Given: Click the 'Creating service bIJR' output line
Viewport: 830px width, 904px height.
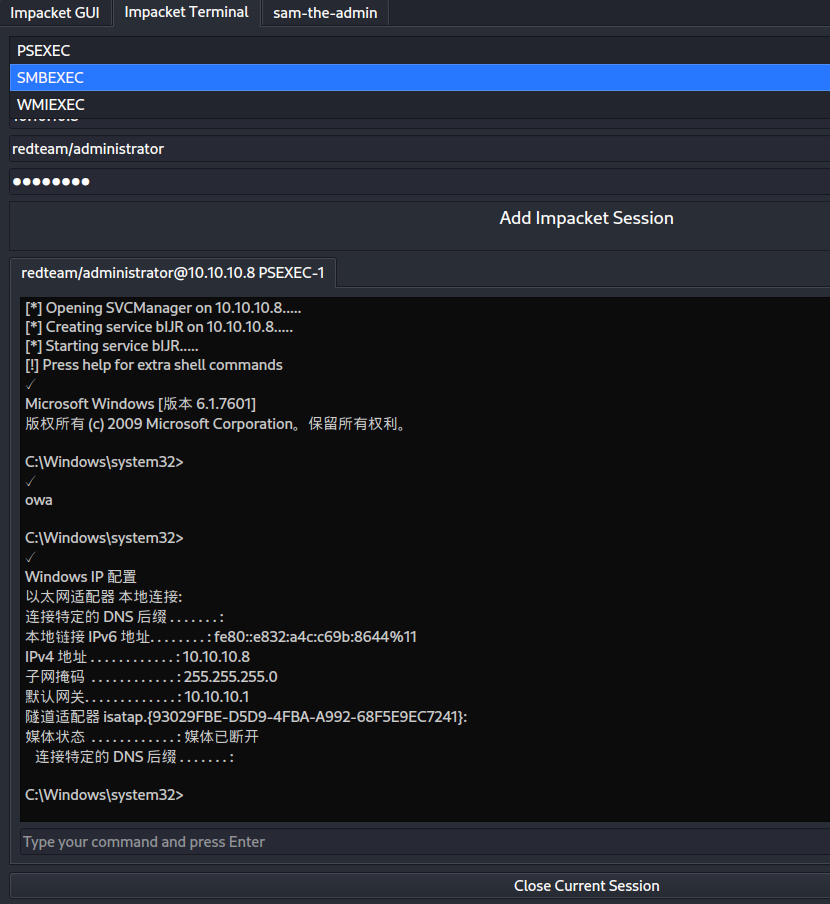Looking at the screenshot, I should pos(159,327).
